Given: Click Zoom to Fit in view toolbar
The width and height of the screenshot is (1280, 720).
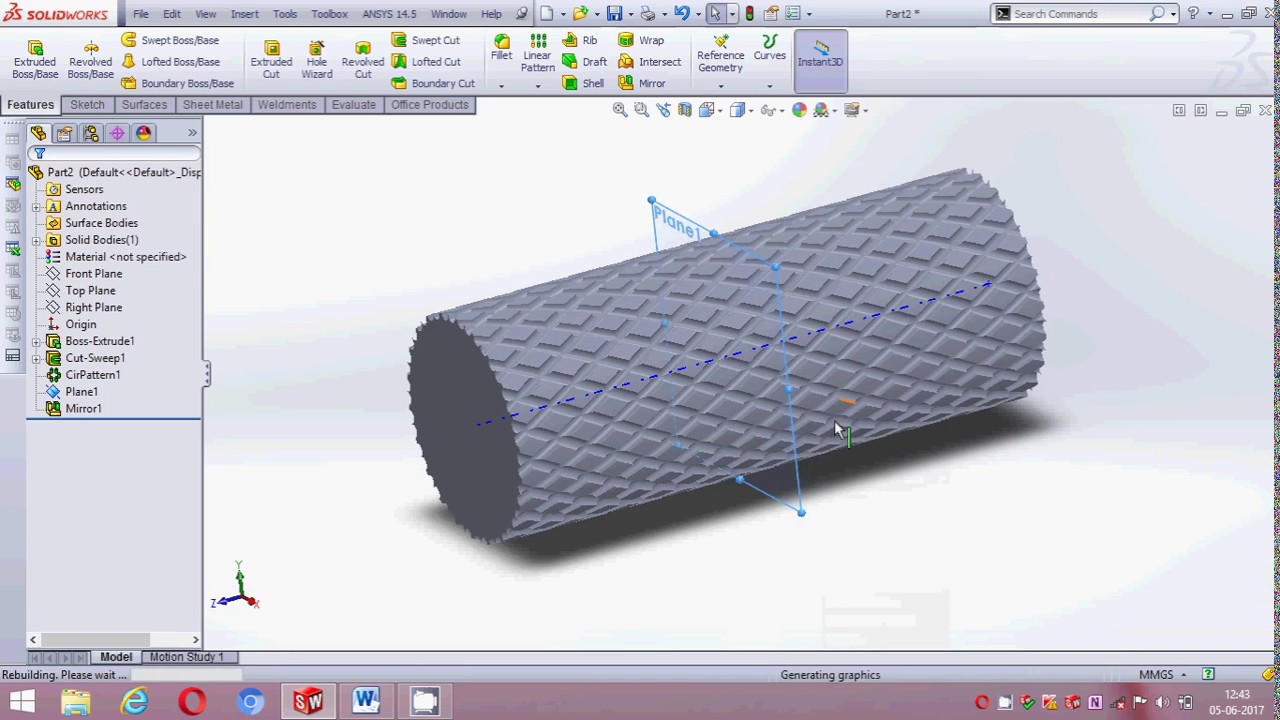Looking at the screenshot, I should [620, 110].
